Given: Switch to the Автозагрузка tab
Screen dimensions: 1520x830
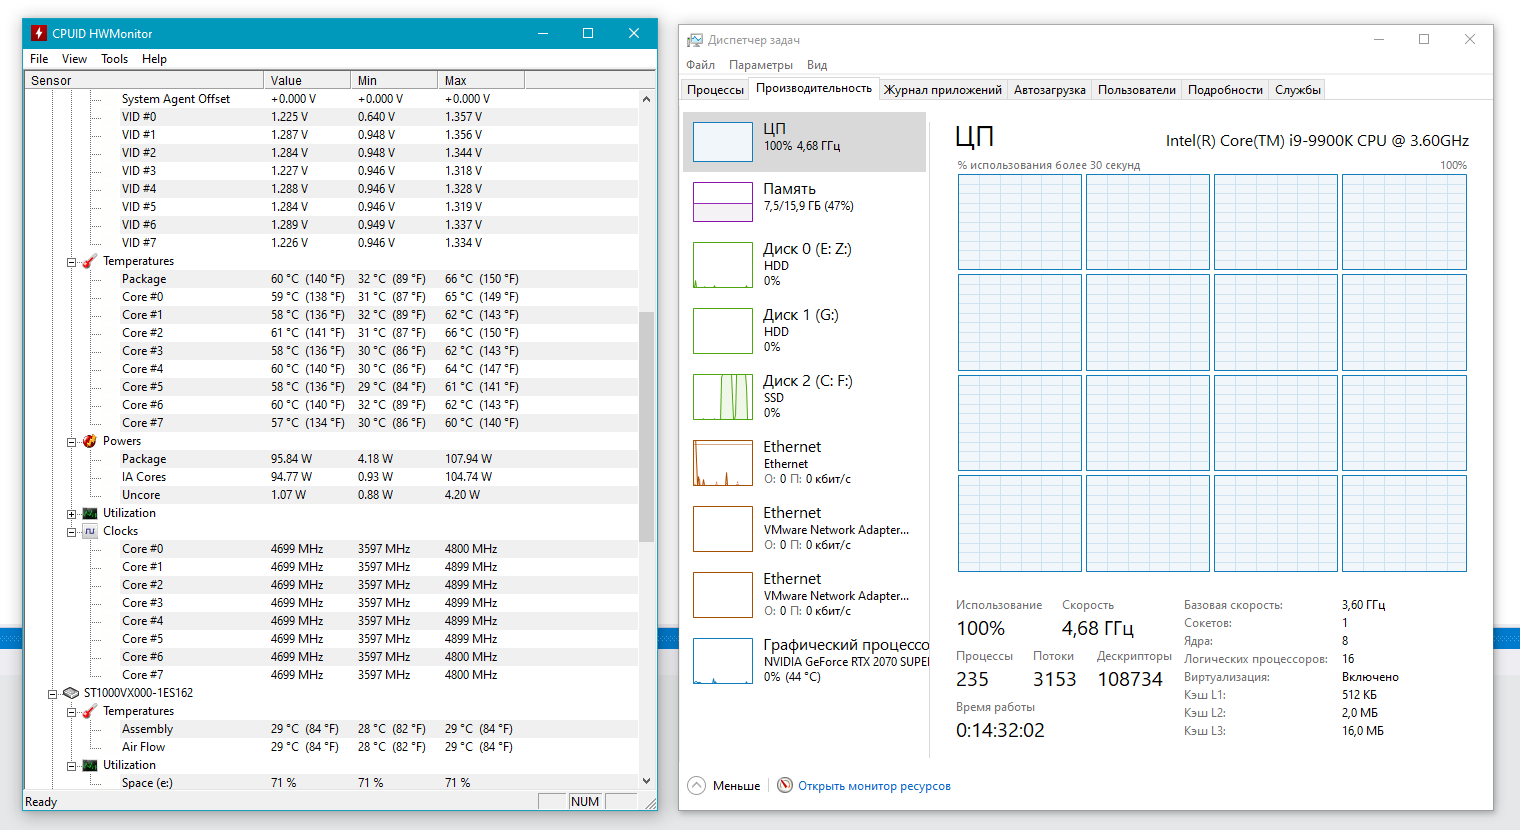Looking at the screenshot, I should click(x=1049, y=90).
